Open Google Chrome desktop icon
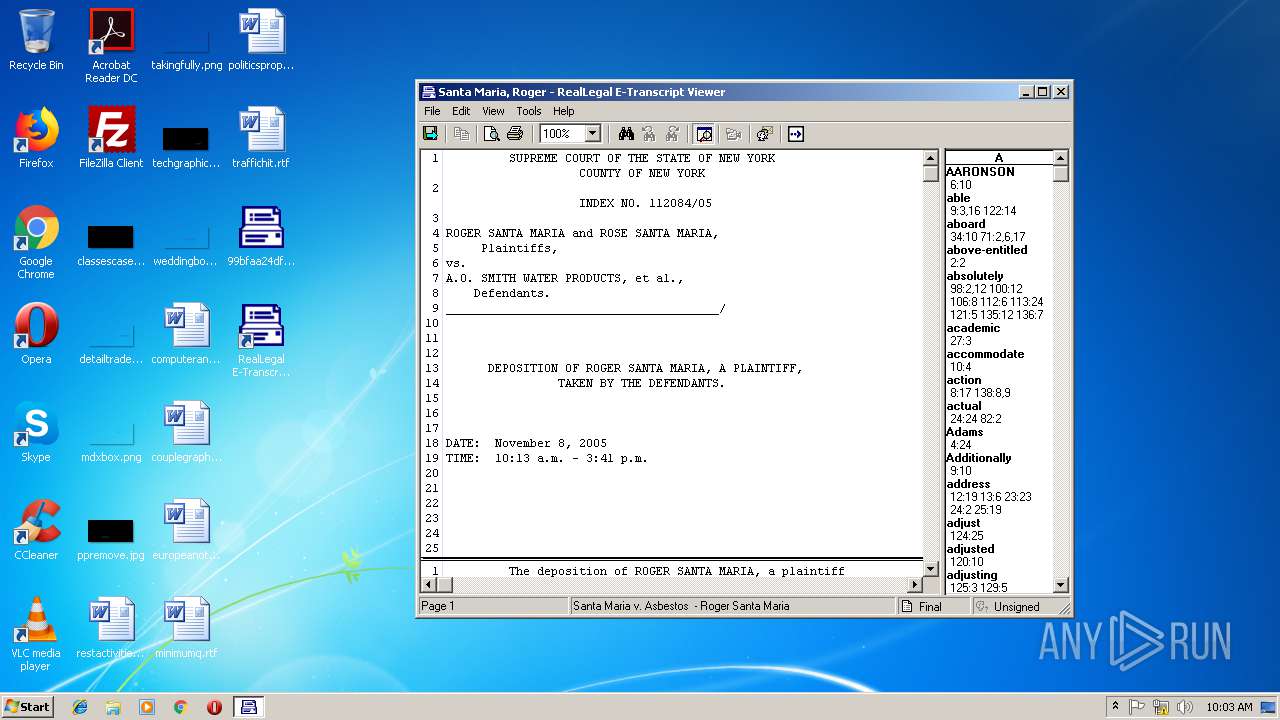The image size is (1280, 720). pyautogui.click(x=36, y=243)
